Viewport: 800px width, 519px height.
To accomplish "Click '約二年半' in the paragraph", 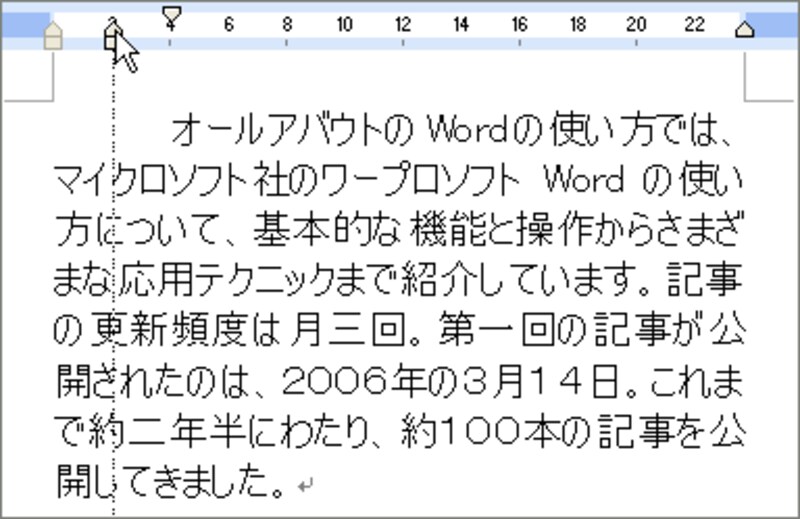I will (167, 431).
